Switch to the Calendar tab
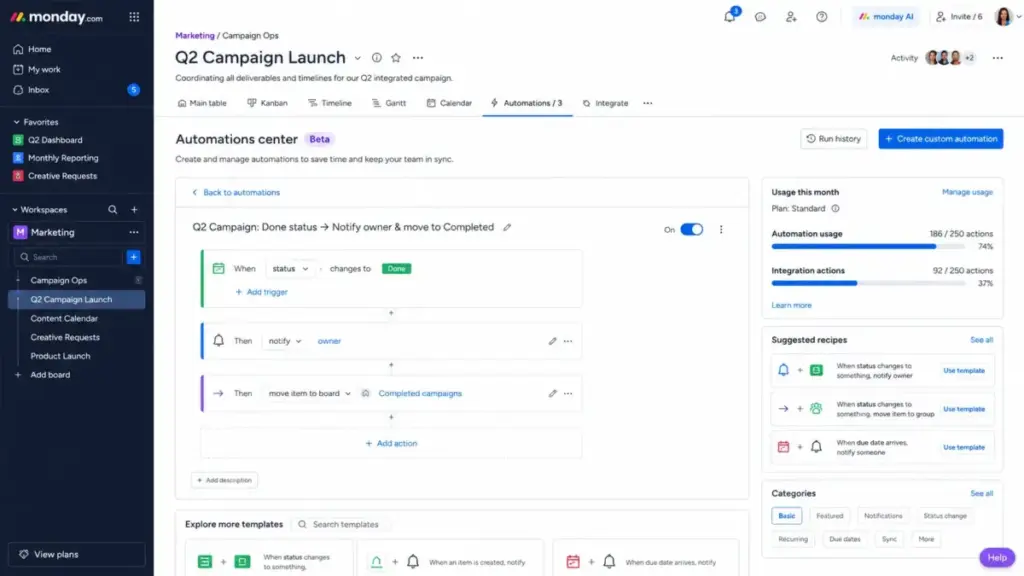 click(x=449, y=103)
